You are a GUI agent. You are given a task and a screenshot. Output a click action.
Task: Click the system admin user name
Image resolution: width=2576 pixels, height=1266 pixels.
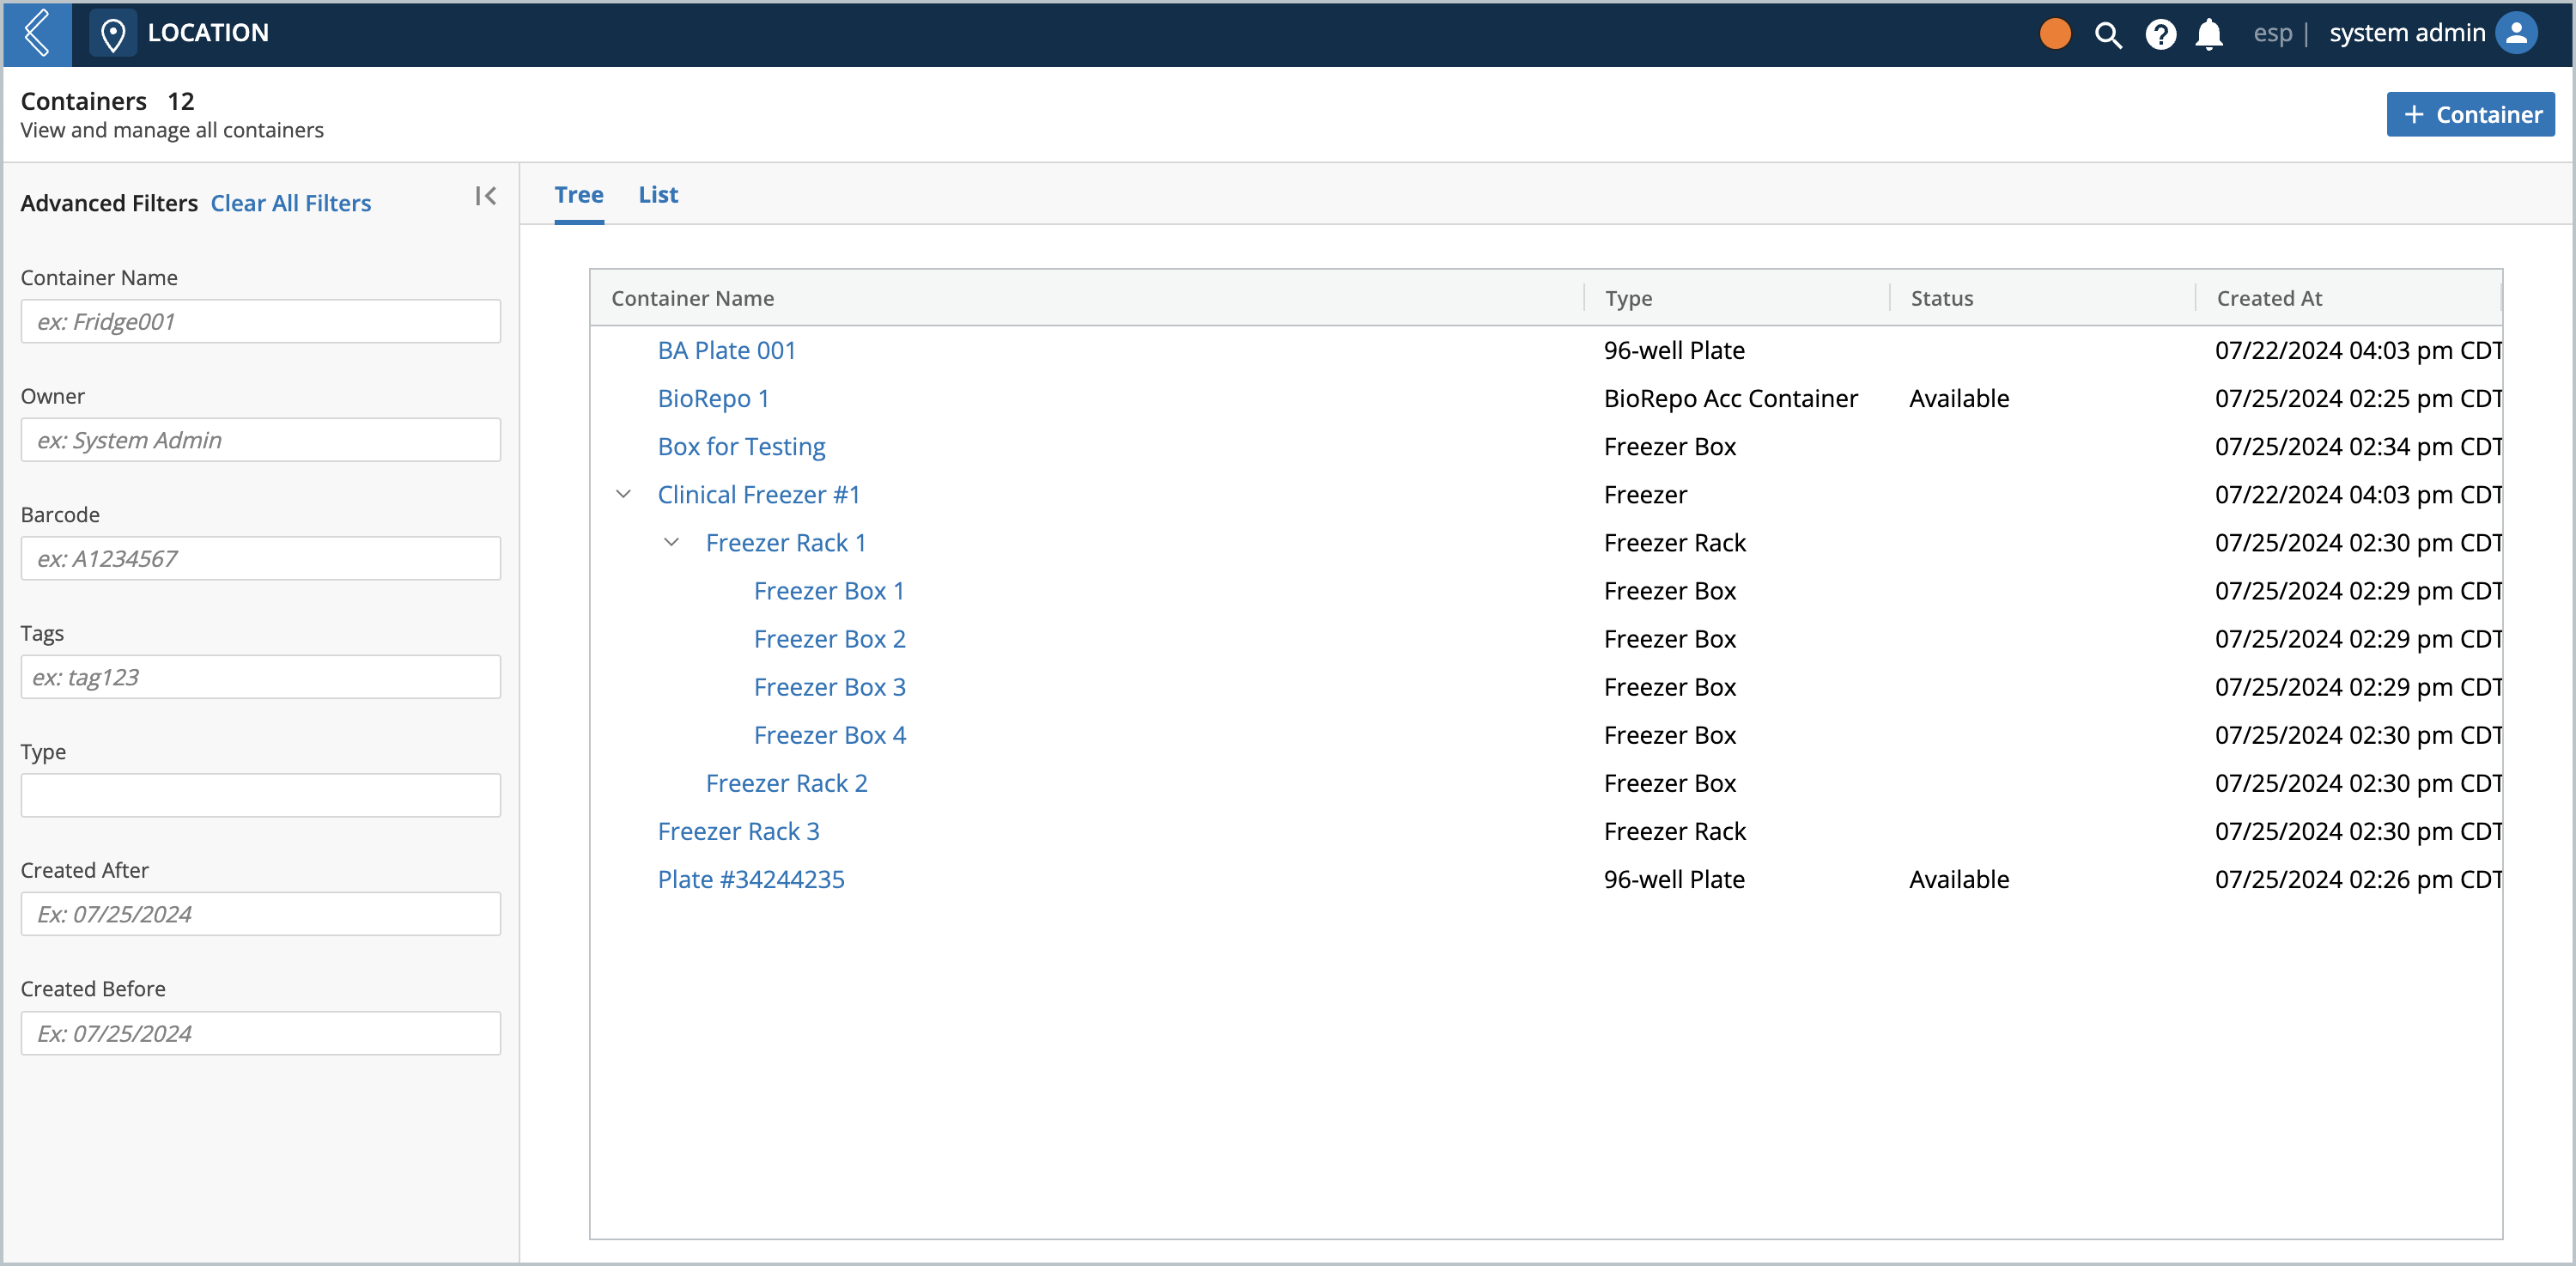2406,33
